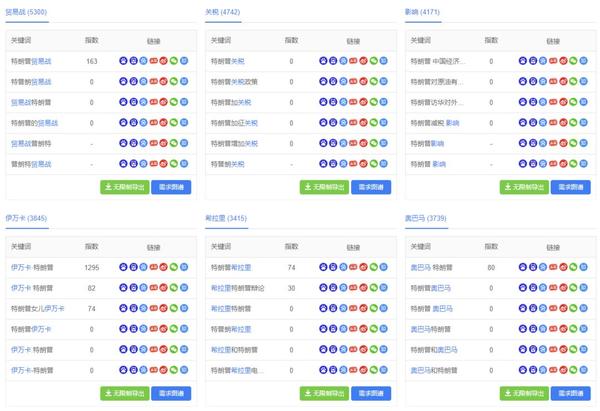This screenshot has height=411, width=600.
Task: Click green 无限制导出 button in 影响 panel
Action: [524, 187]
